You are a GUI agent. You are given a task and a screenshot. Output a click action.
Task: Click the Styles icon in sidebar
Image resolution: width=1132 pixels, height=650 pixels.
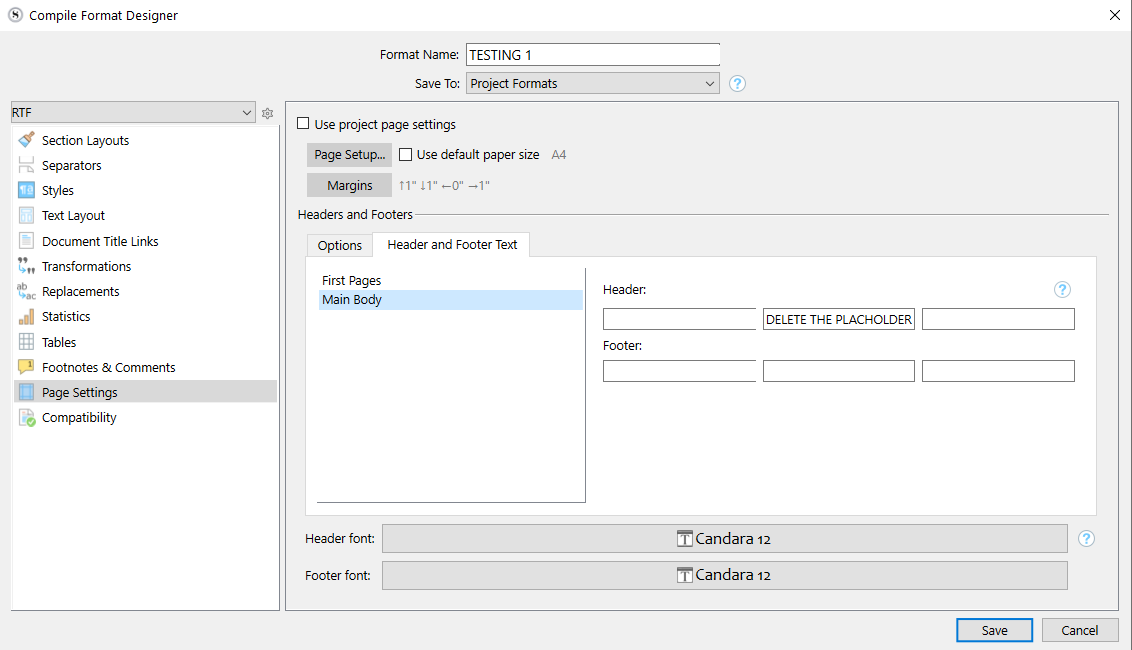(26, 190)
